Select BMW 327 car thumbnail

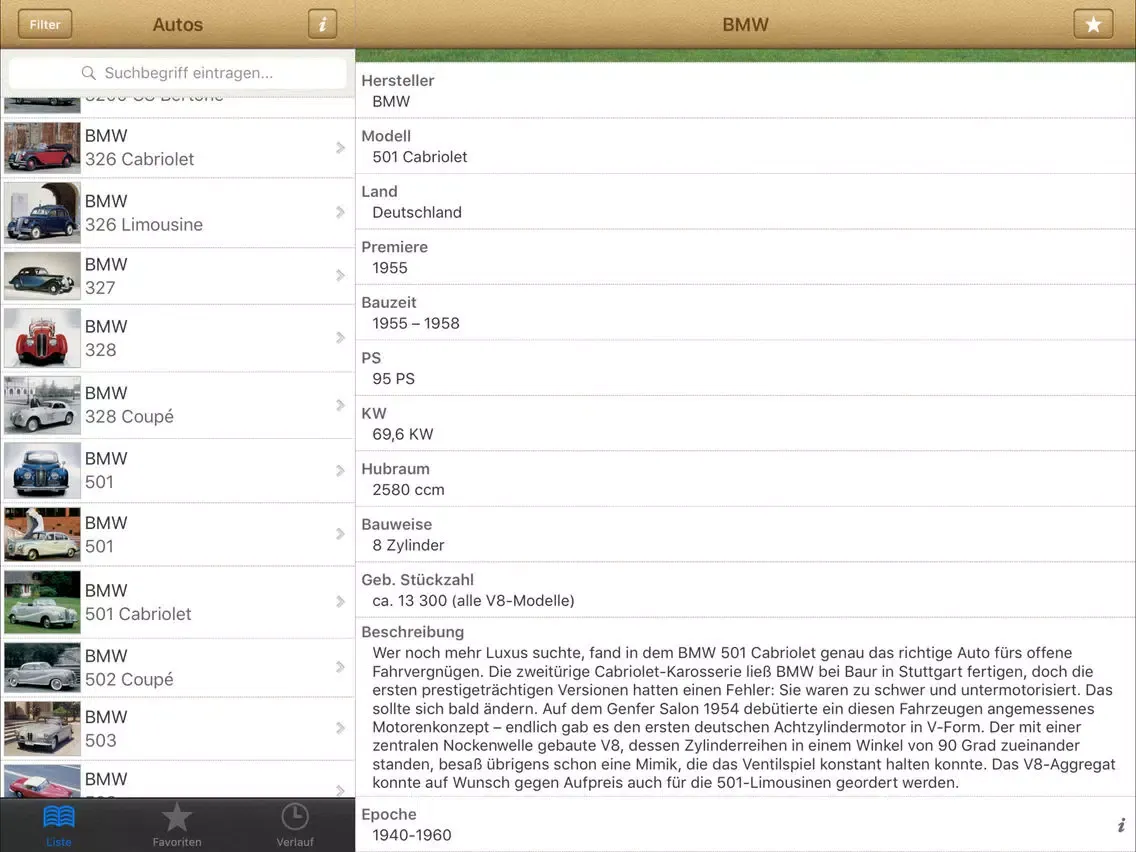[x=42, y=275]
